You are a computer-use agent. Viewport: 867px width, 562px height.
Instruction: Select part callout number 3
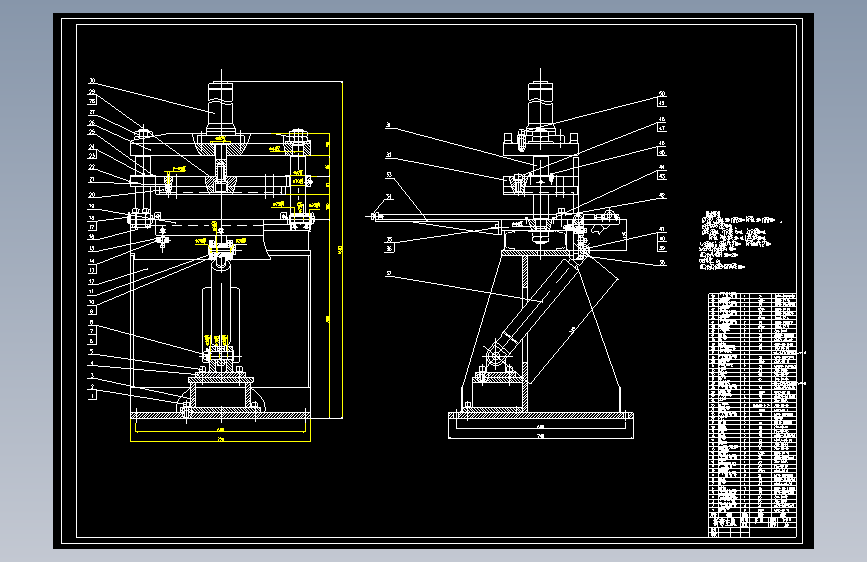tap(92, 376)
